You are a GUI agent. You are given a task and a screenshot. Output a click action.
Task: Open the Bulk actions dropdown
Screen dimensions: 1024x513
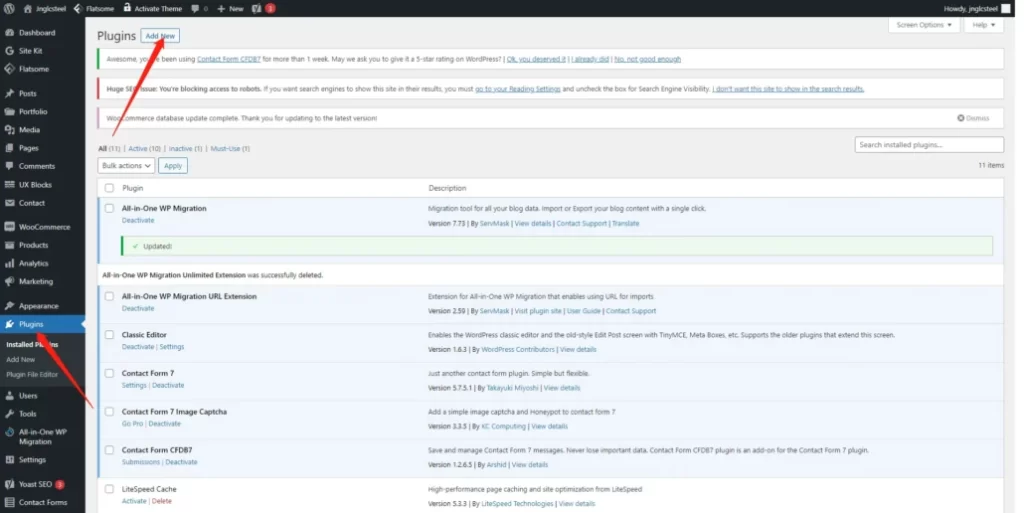(126, 166)
